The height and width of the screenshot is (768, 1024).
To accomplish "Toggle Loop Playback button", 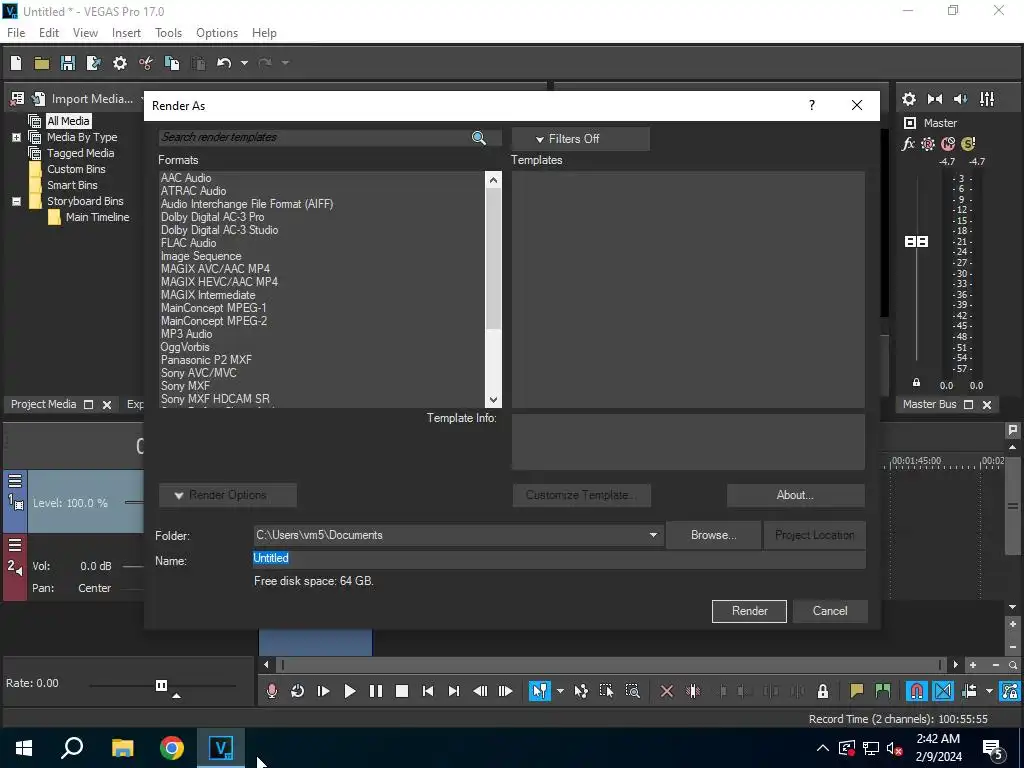I will click(298, 691).
